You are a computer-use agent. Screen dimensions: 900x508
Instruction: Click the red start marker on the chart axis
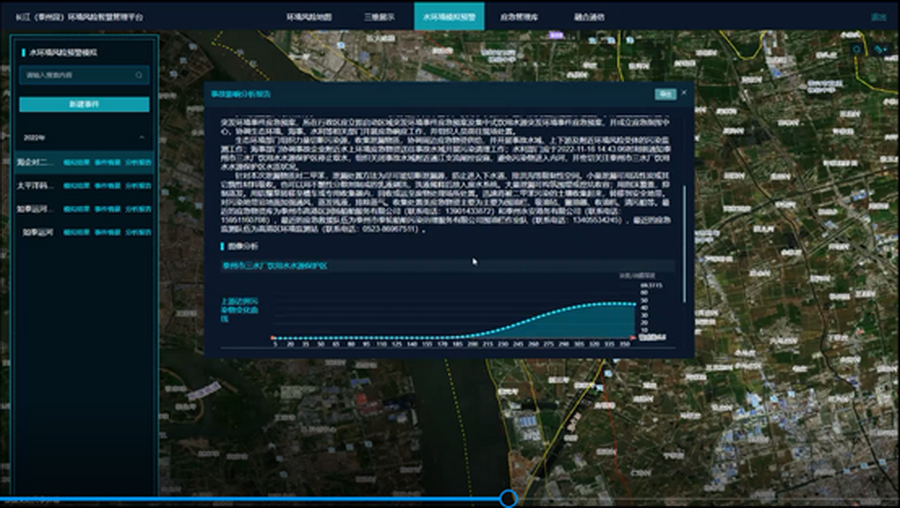coord(273,339)
